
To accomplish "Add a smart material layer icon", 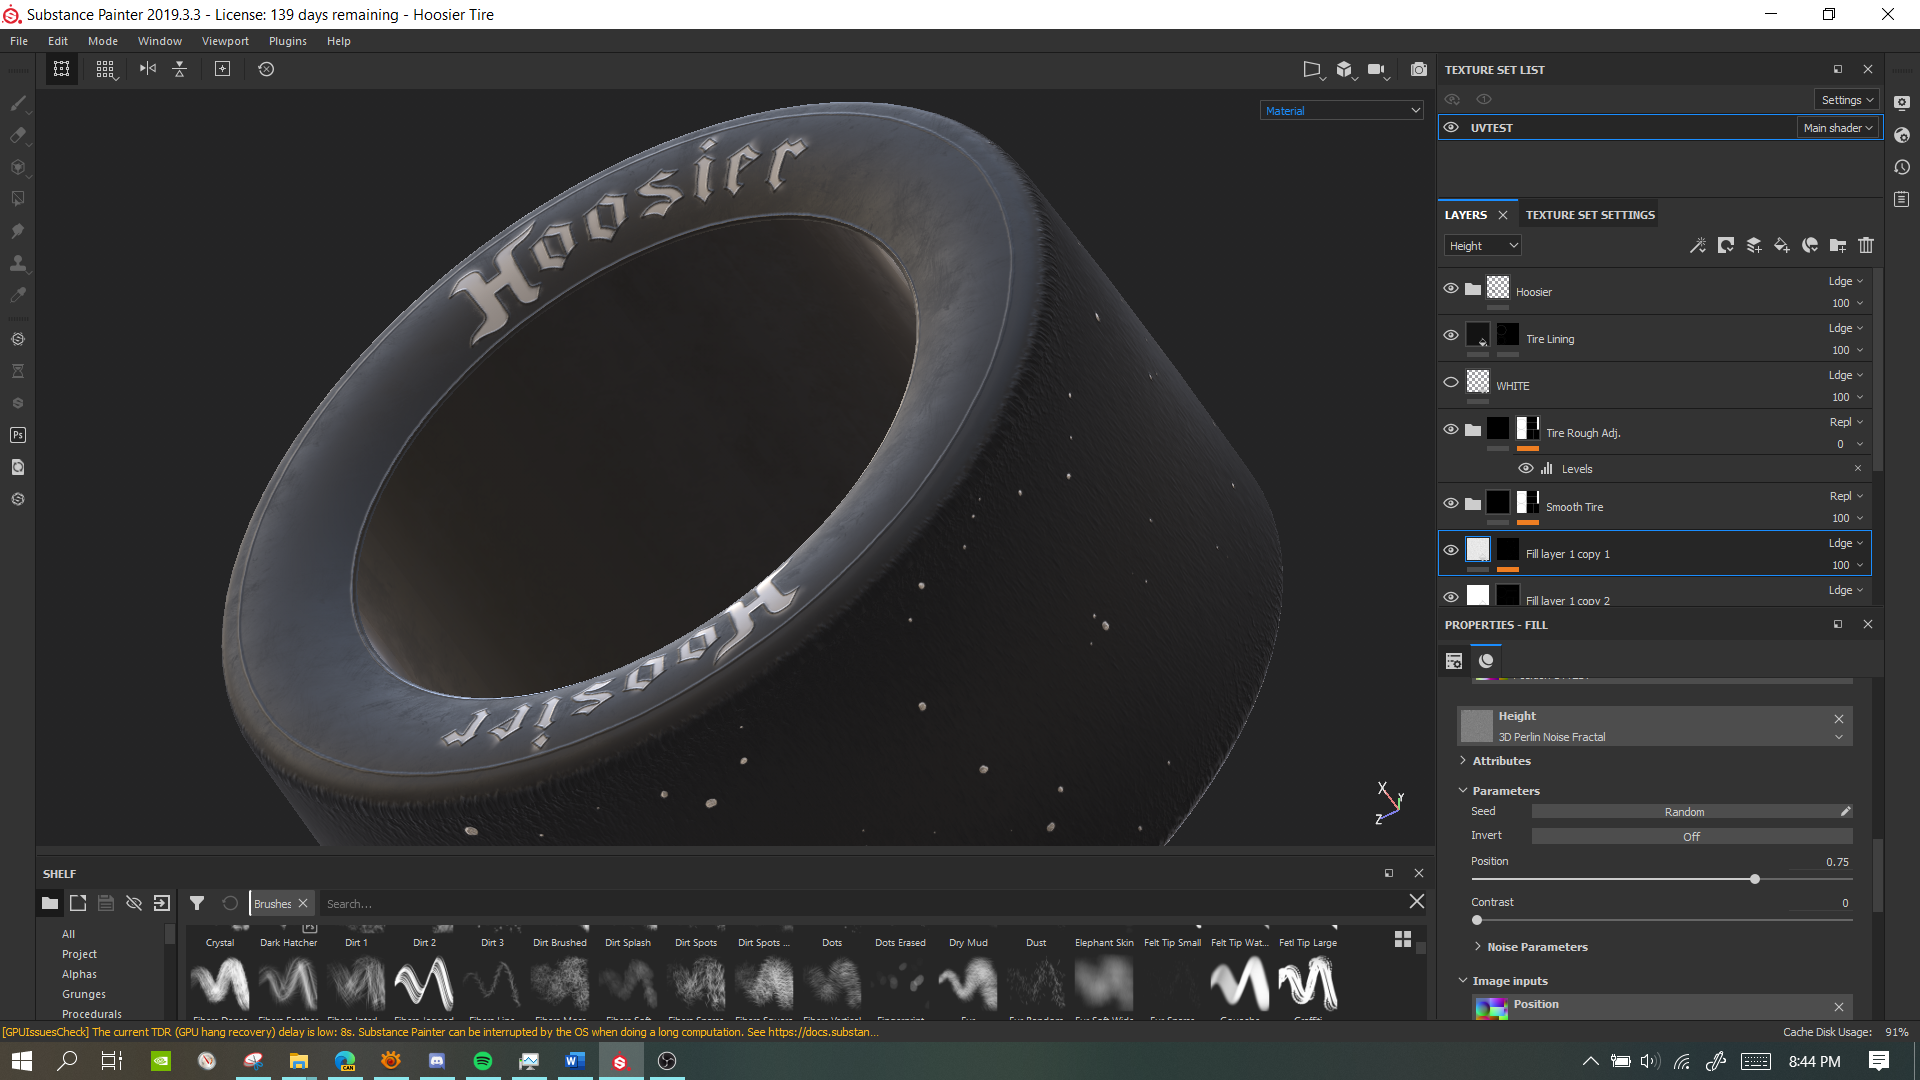I will (x=1810, y=245).
